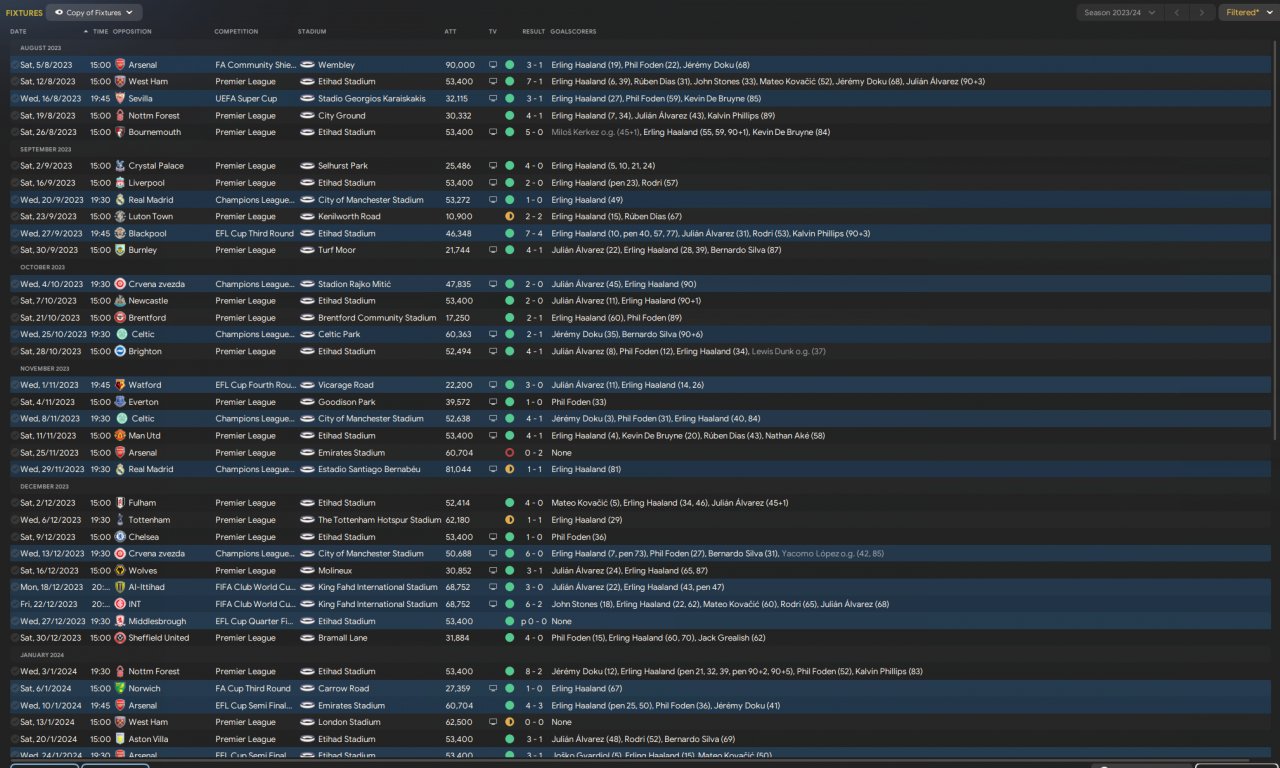Click the Brentford club badge
The height and width of the screenshot is (768, 1280).
(x=120, y=318)
